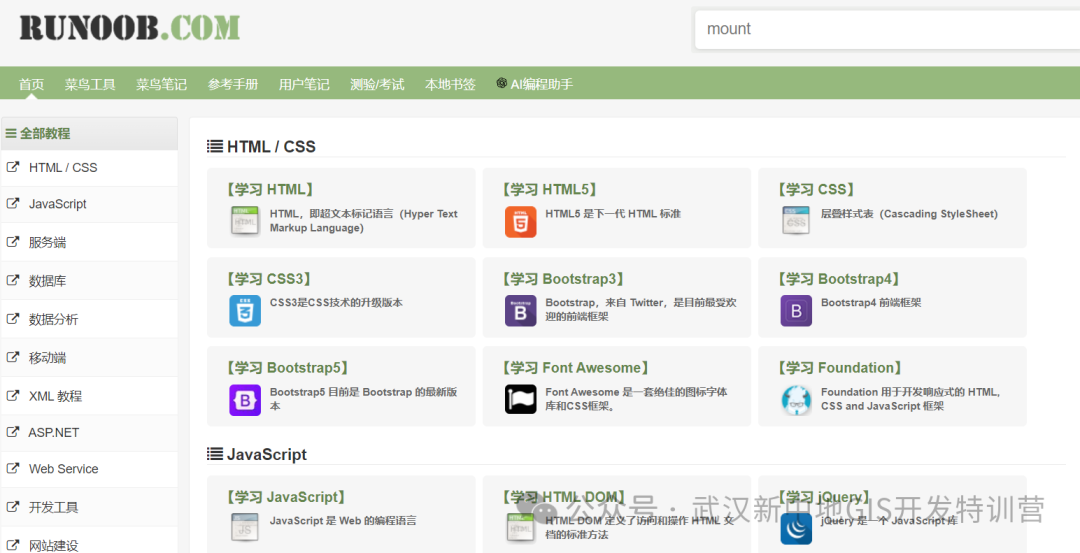The width and height of the screenshot is (1080, 553).
Task: Select 用户笔记 navigation item
Action: click(304, 85)
